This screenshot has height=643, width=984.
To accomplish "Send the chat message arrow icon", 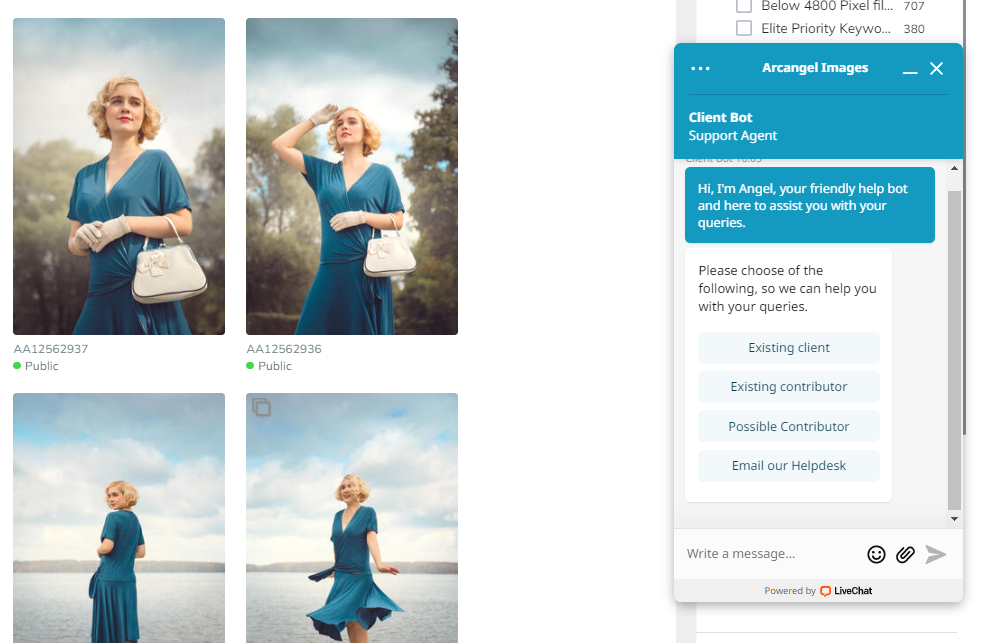I will tap(936, 554).
